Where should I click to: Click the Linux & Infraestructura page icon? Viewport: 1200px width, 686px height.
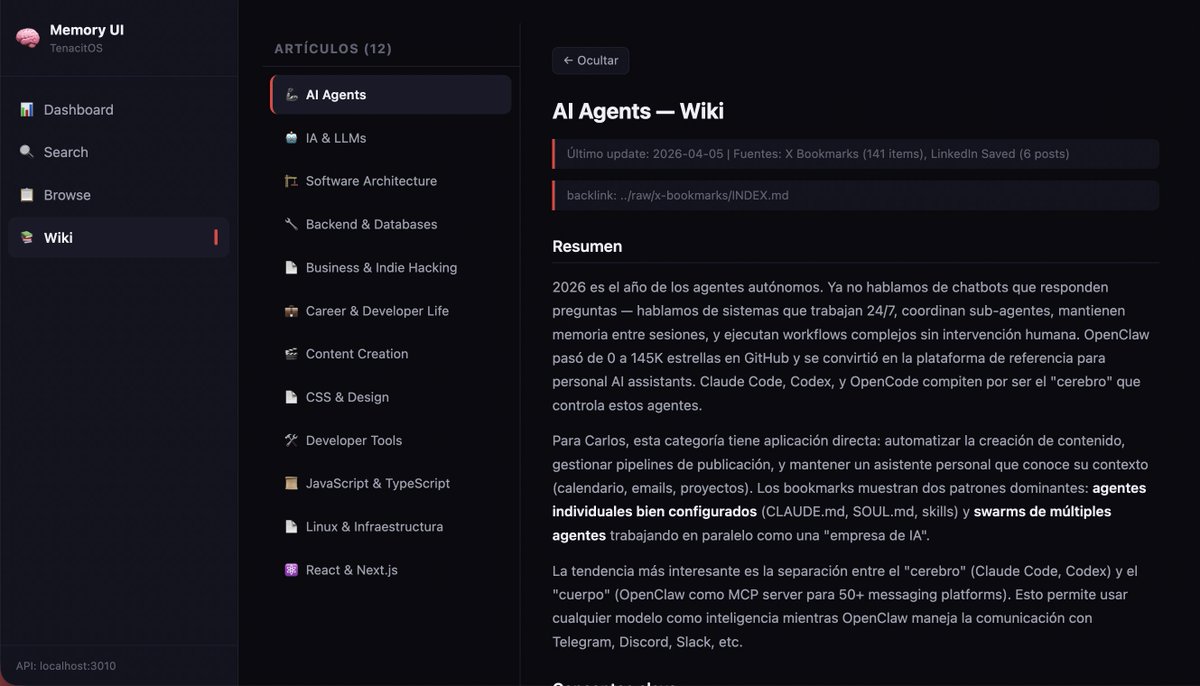[x=291, y=527]
